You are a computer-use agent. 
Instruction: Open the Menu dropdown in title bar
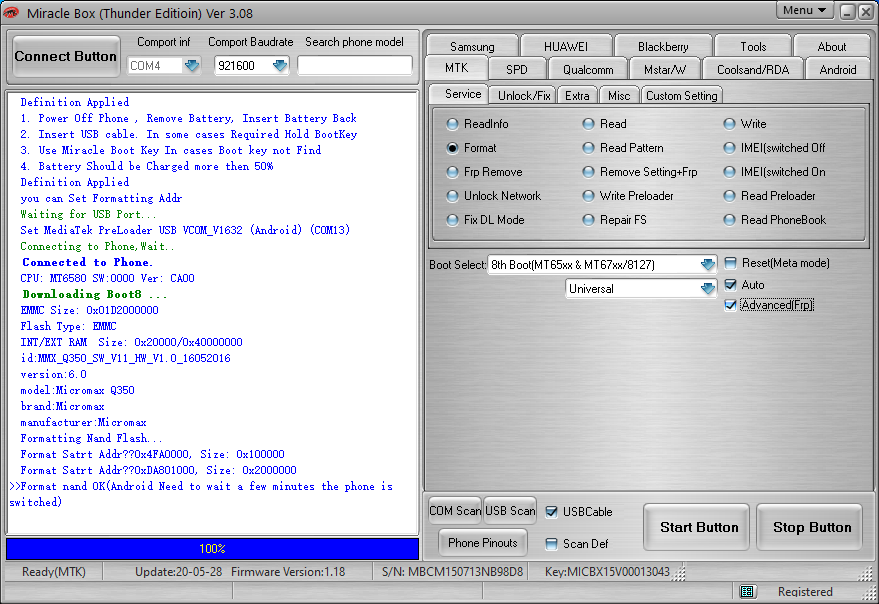(x=804, y=11)
